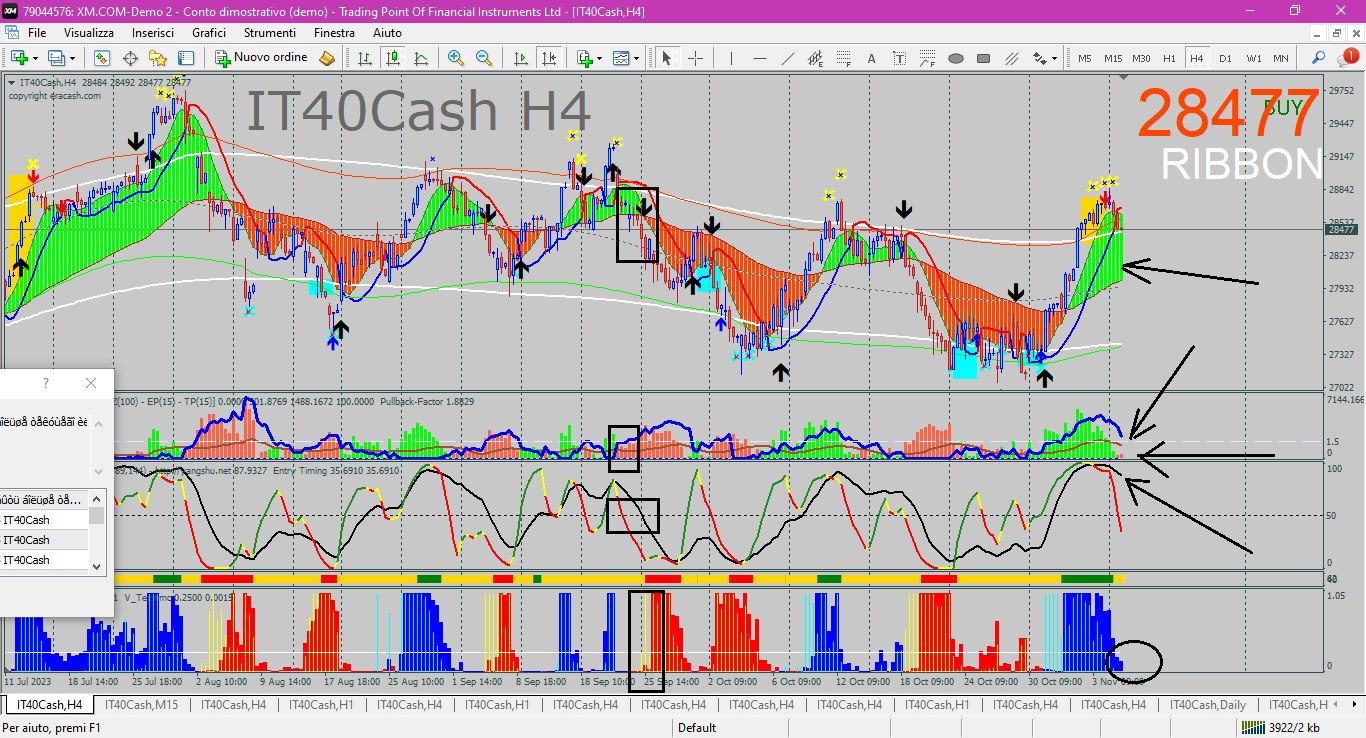Open the Profiles toolbar icon
This screenshot has height=738, width=1366.
coord(57,58)
